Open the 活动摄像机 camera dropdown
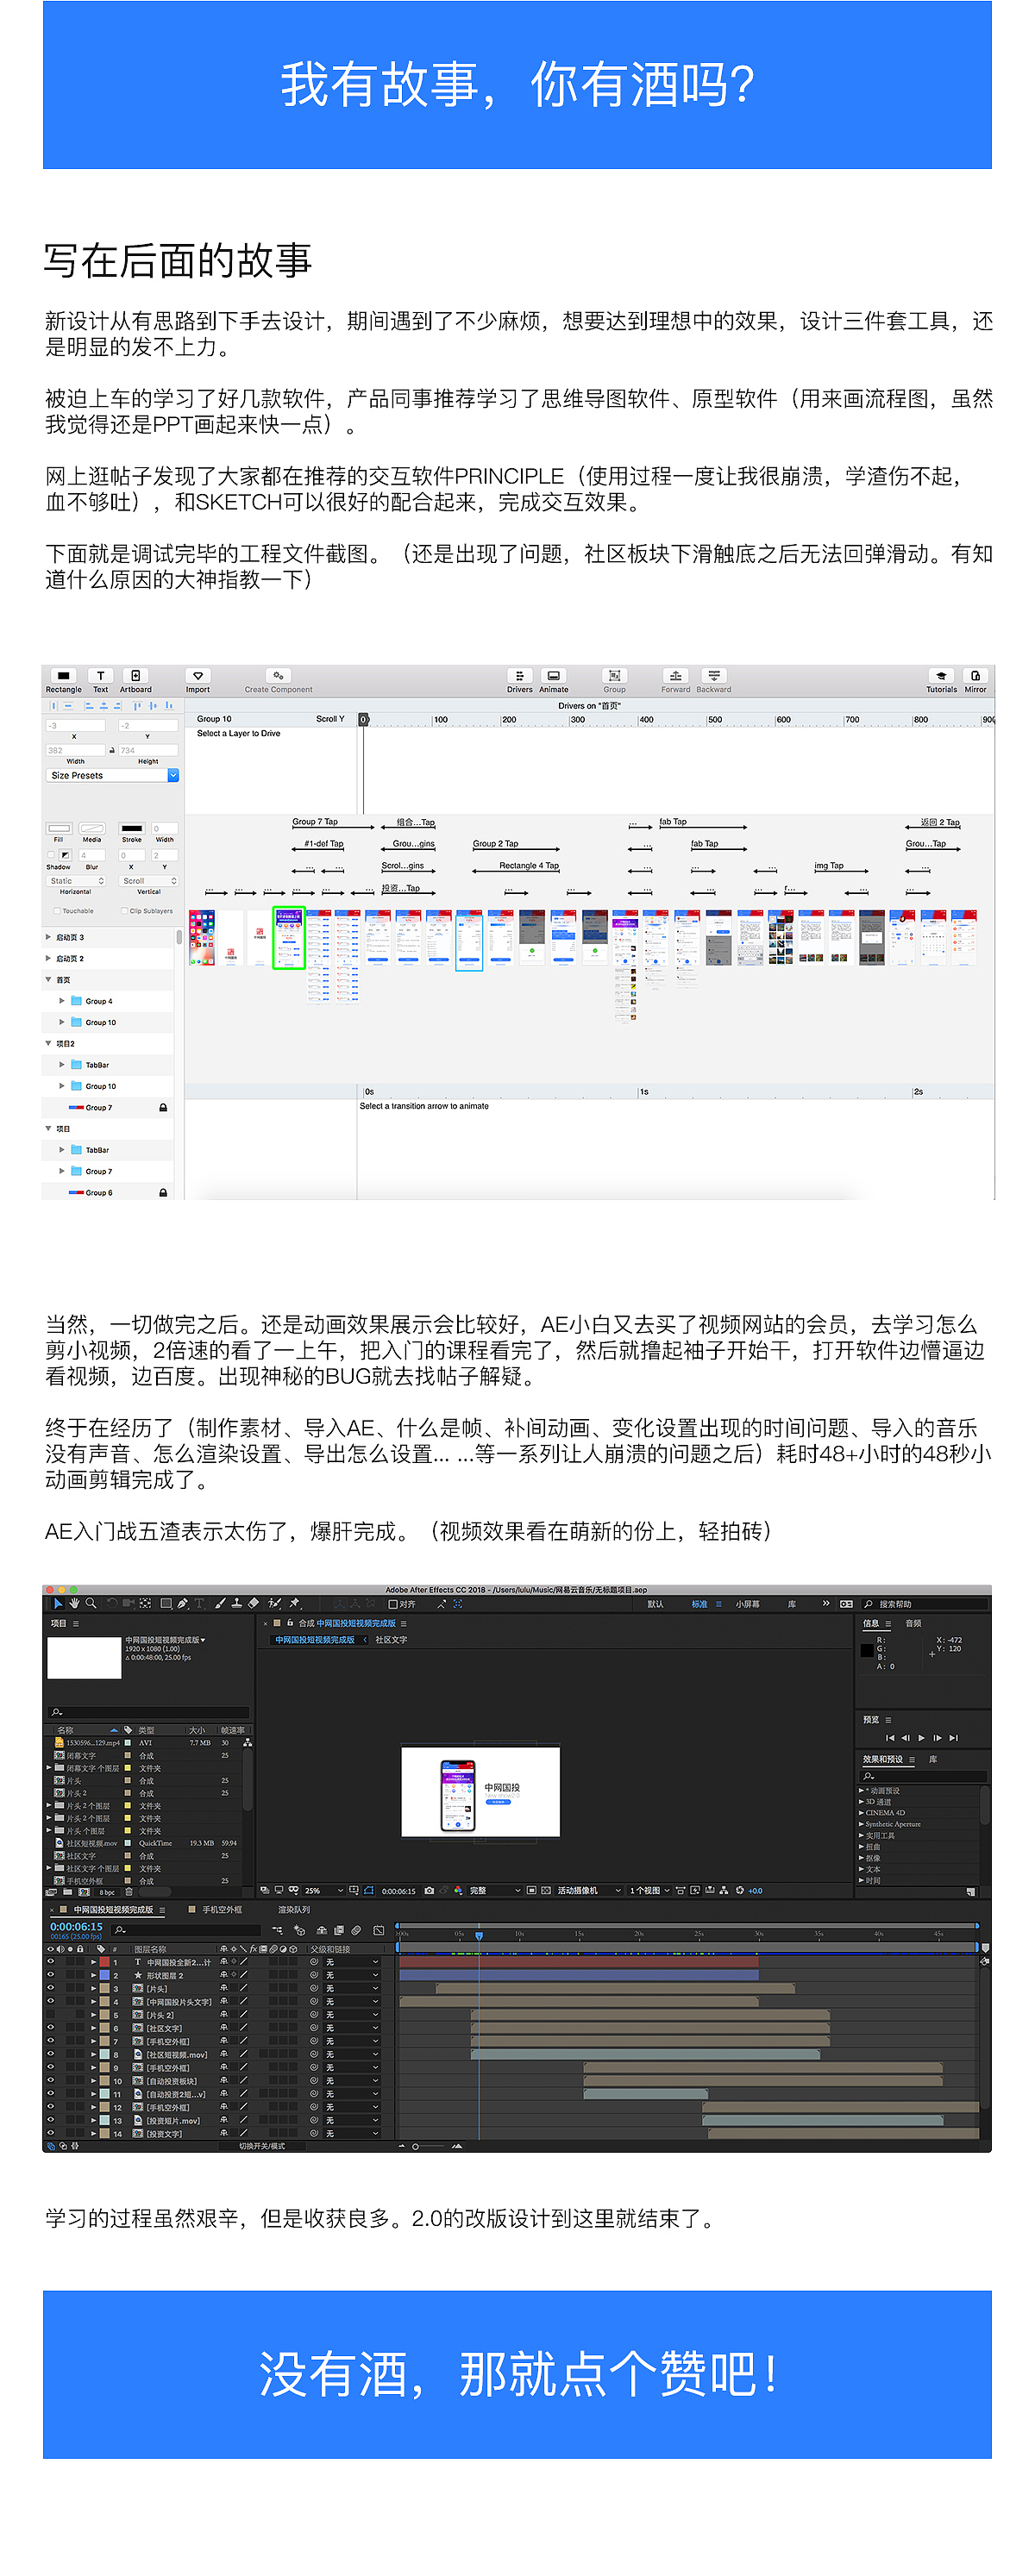The height and width of the screenshot is (2576, 1035). (589, 1890)
